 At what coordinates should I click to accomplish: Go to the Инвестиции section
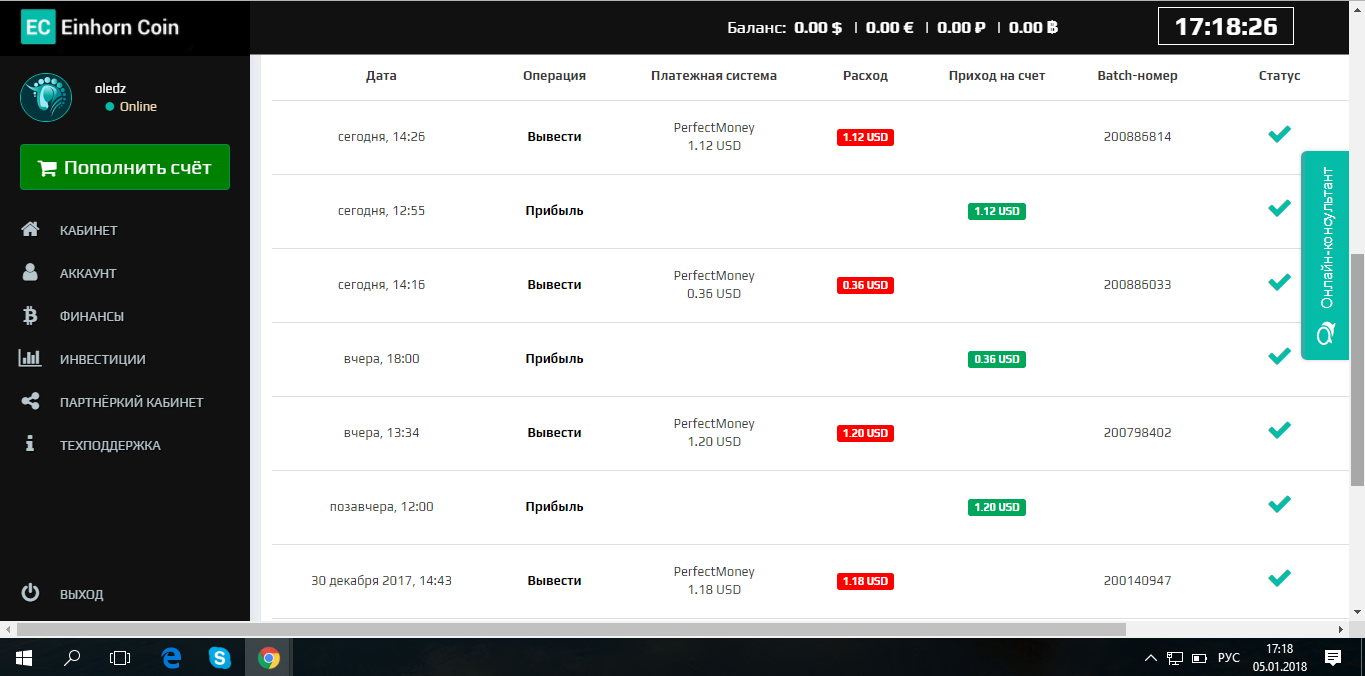[103, 359]
